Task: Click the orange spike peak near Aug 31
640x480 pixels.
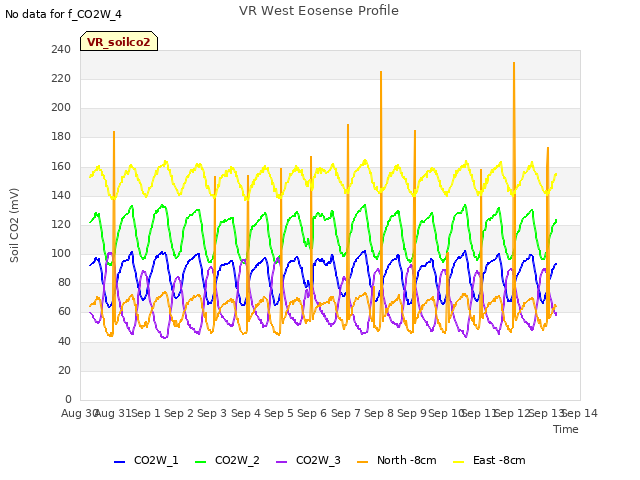Action: pyautogui.click(x=114, y=133)
